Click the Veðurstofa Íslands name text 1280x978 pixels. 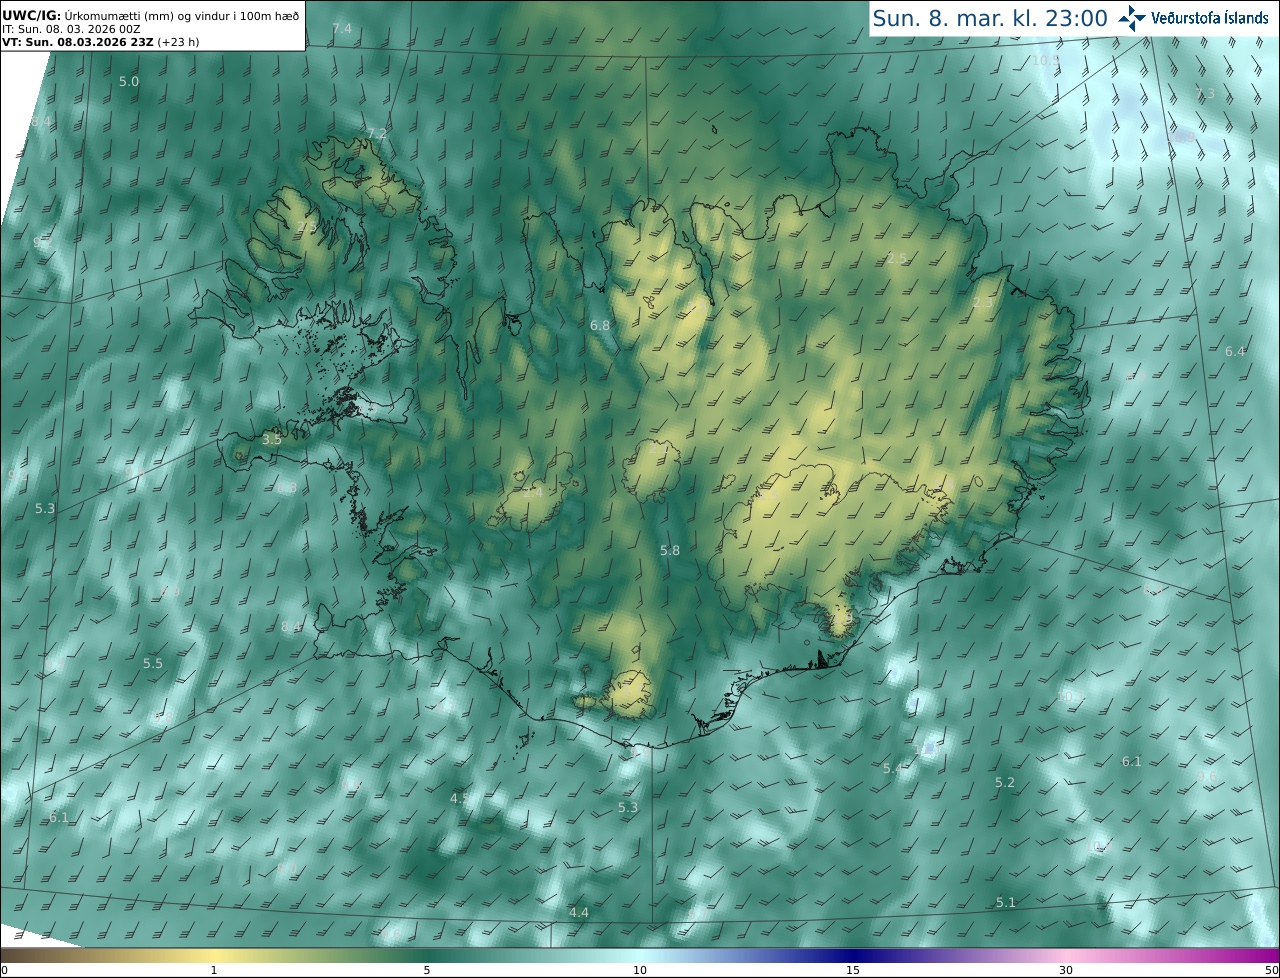click(x=1210, y=18)
